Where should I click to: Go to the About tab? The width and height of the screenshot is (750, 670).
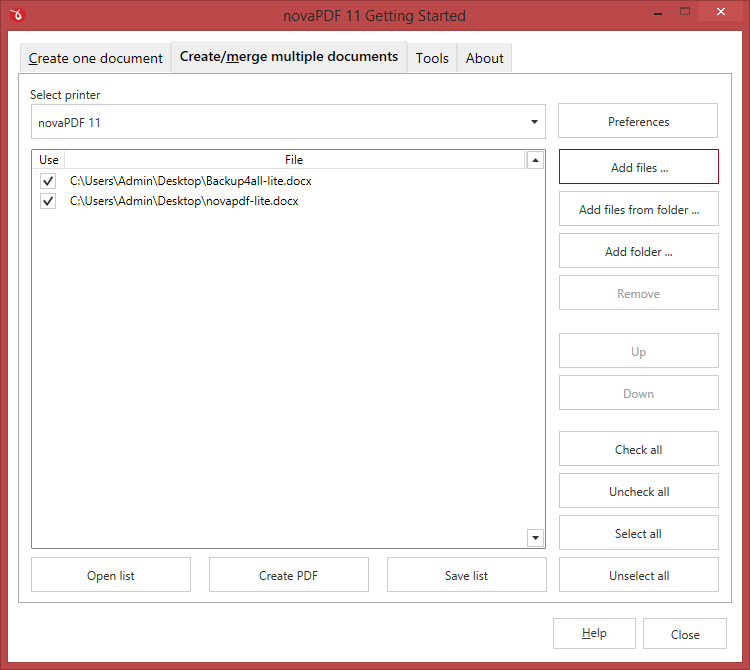click(485, 58)
